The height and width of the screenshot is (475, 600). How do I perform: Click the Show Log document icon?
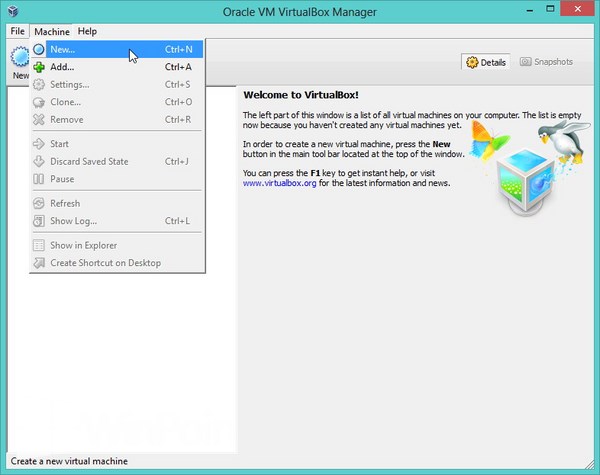pos(39,221)
